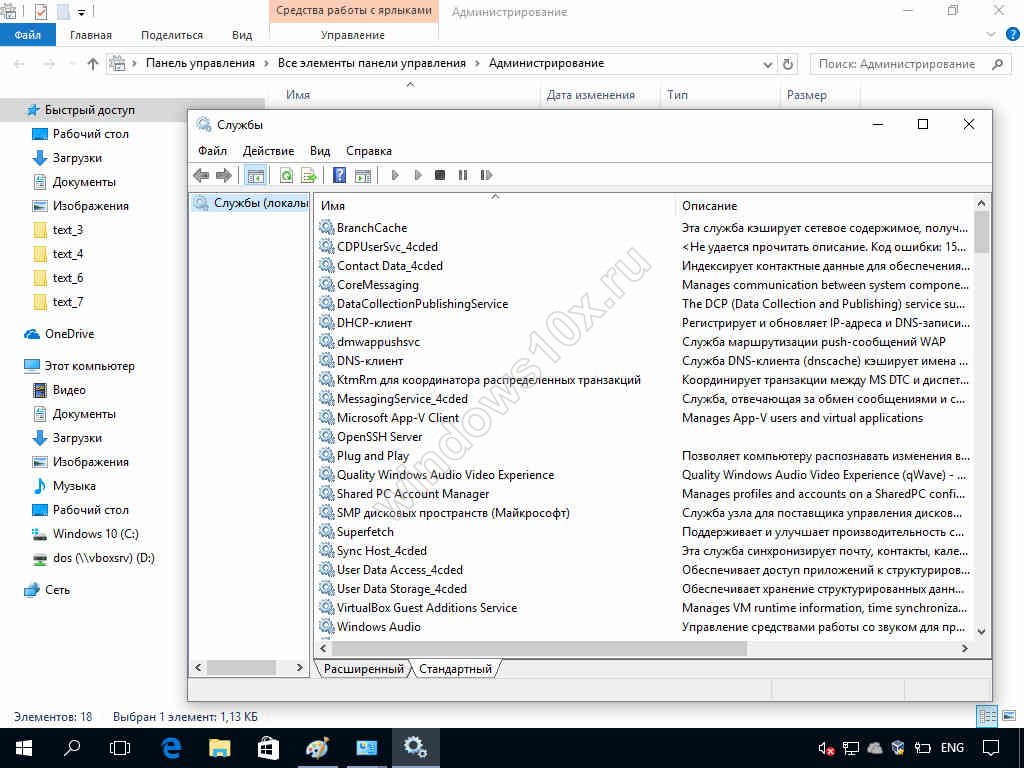Select the Windows Audio service
The width and height of the screenshot is (1024, 768).
tap(378, 627)
